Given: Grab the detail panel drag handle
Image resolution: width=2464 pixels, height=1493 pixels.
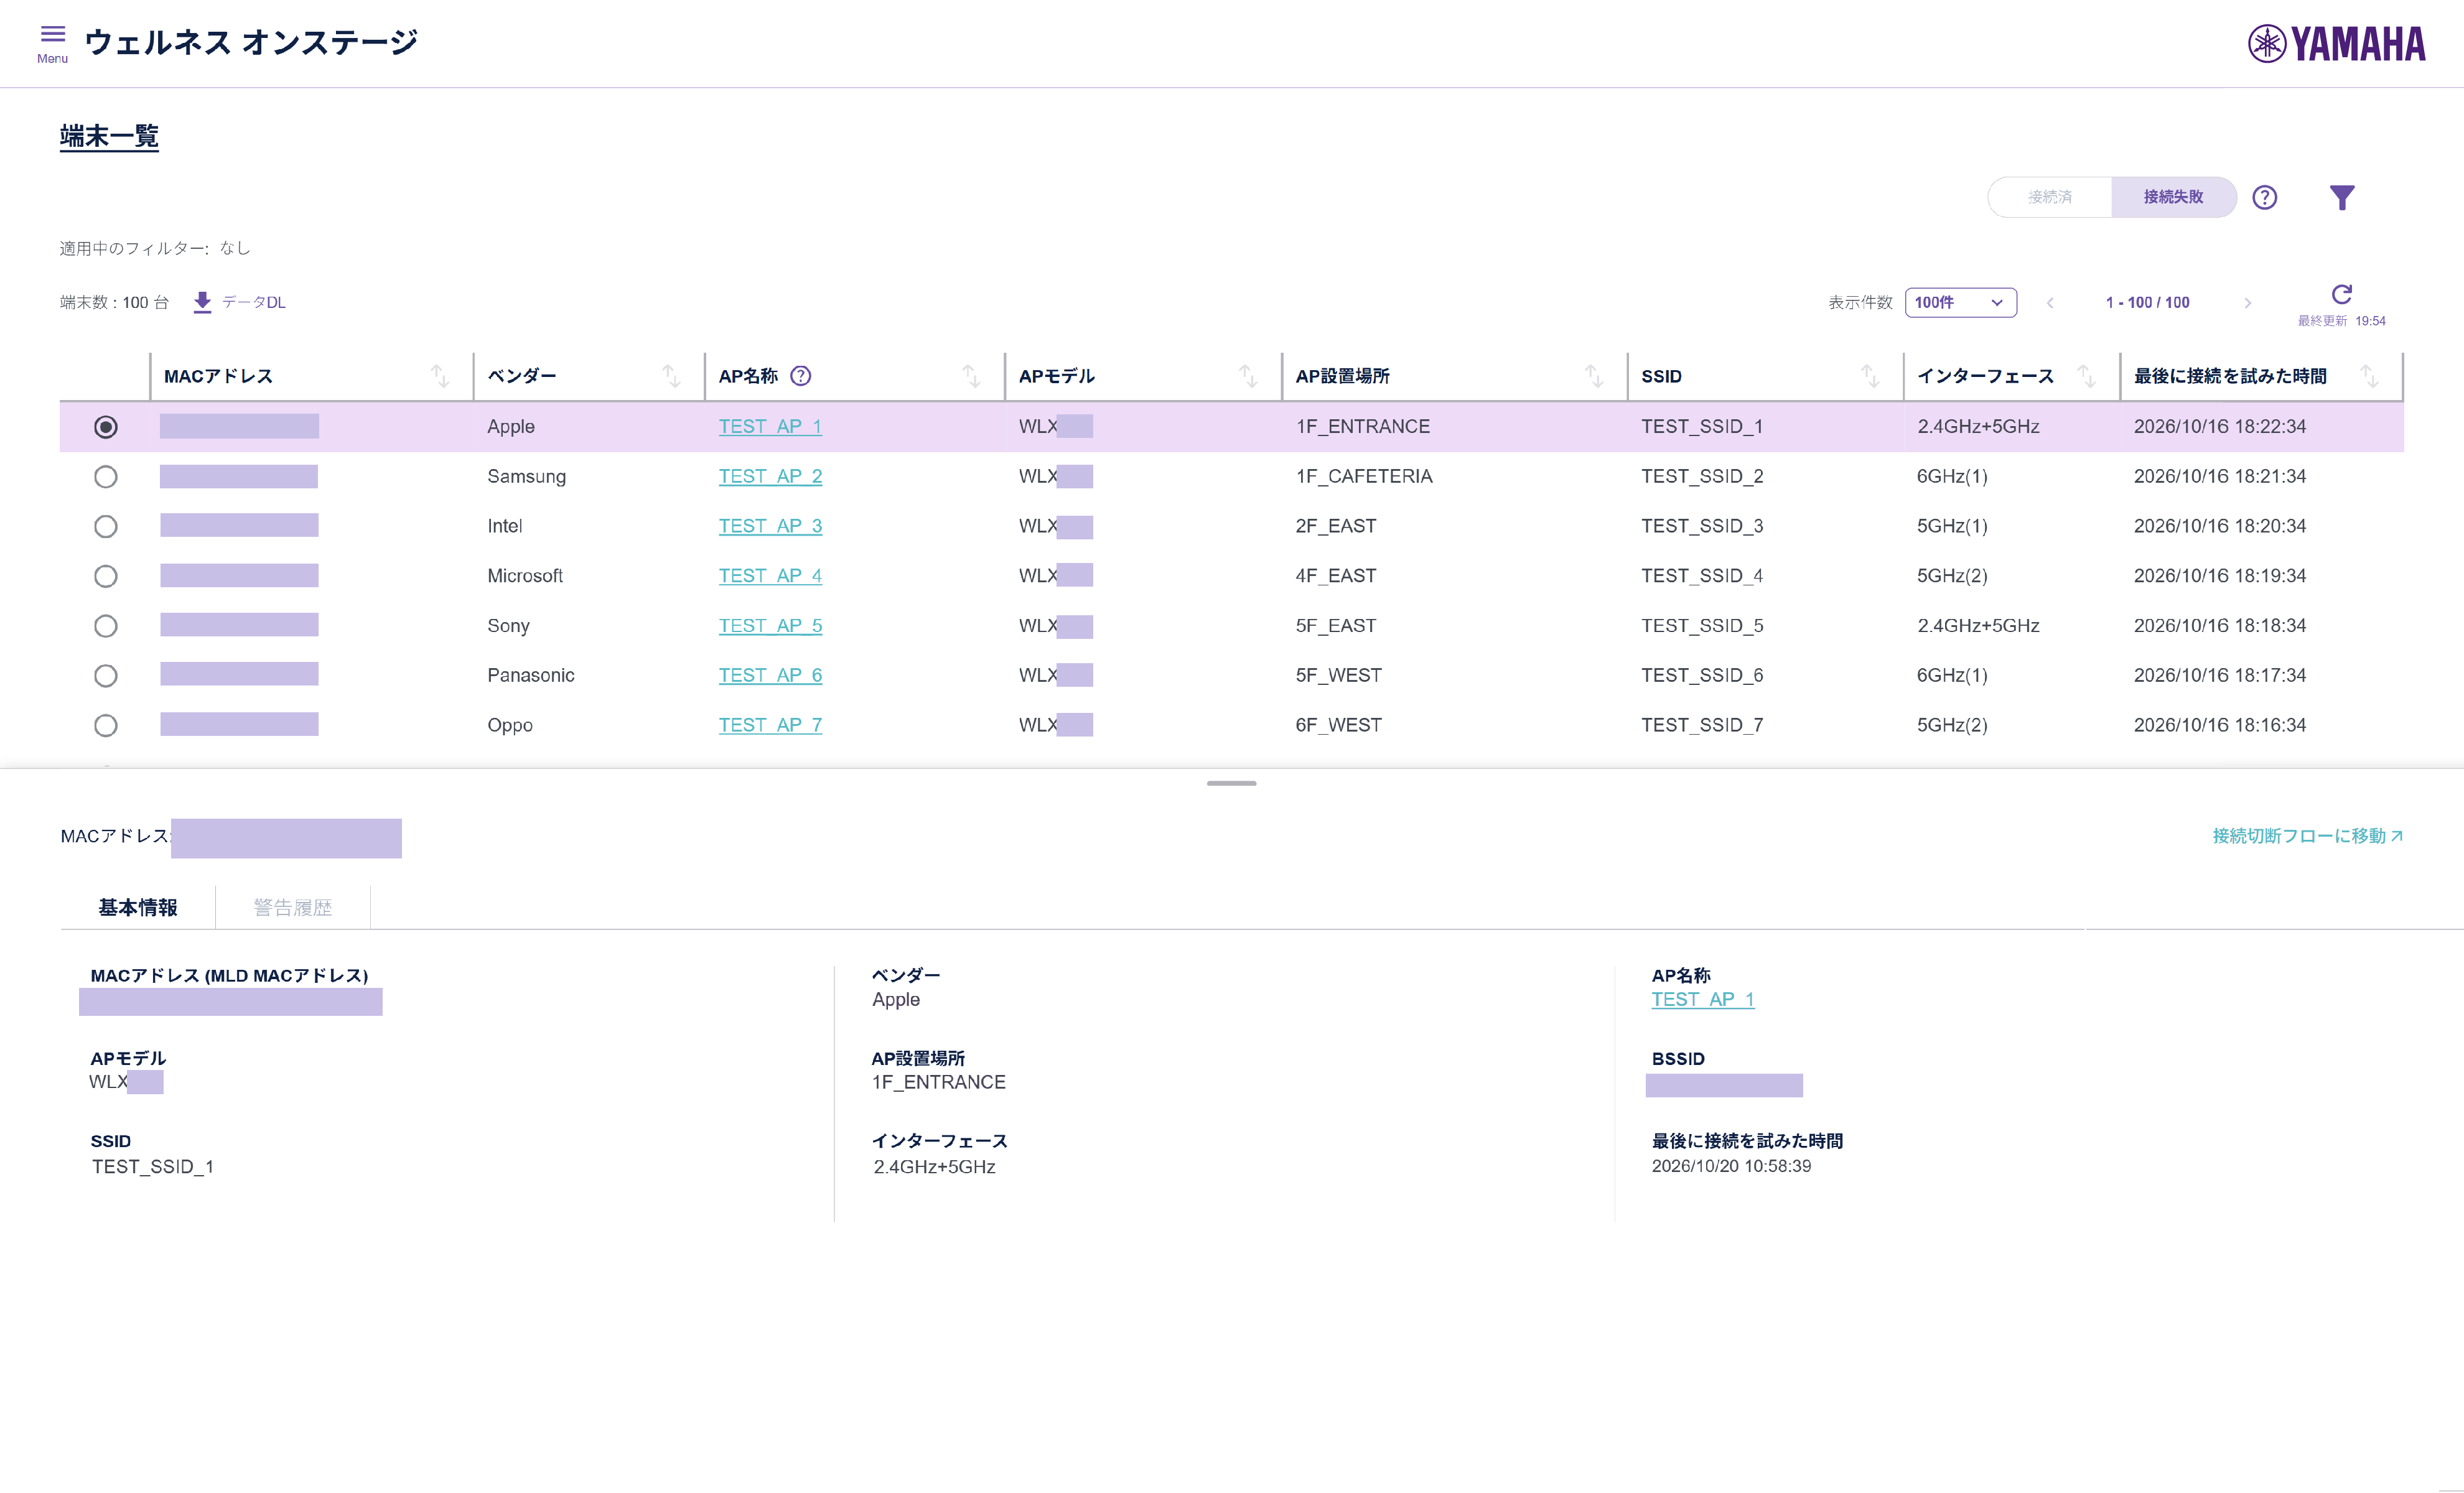Looking at the screenshot, I should click(1231, 784).
